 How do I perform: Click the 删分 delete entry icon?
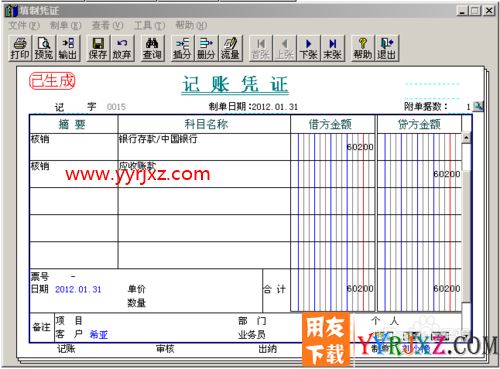(206, 48)
